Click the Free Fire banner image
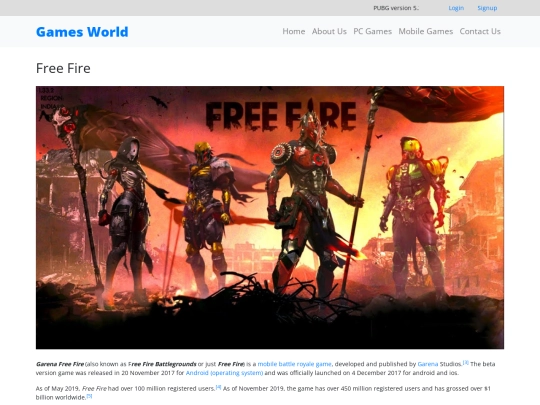This screenshot has width=540, height=405. point(270,217)
